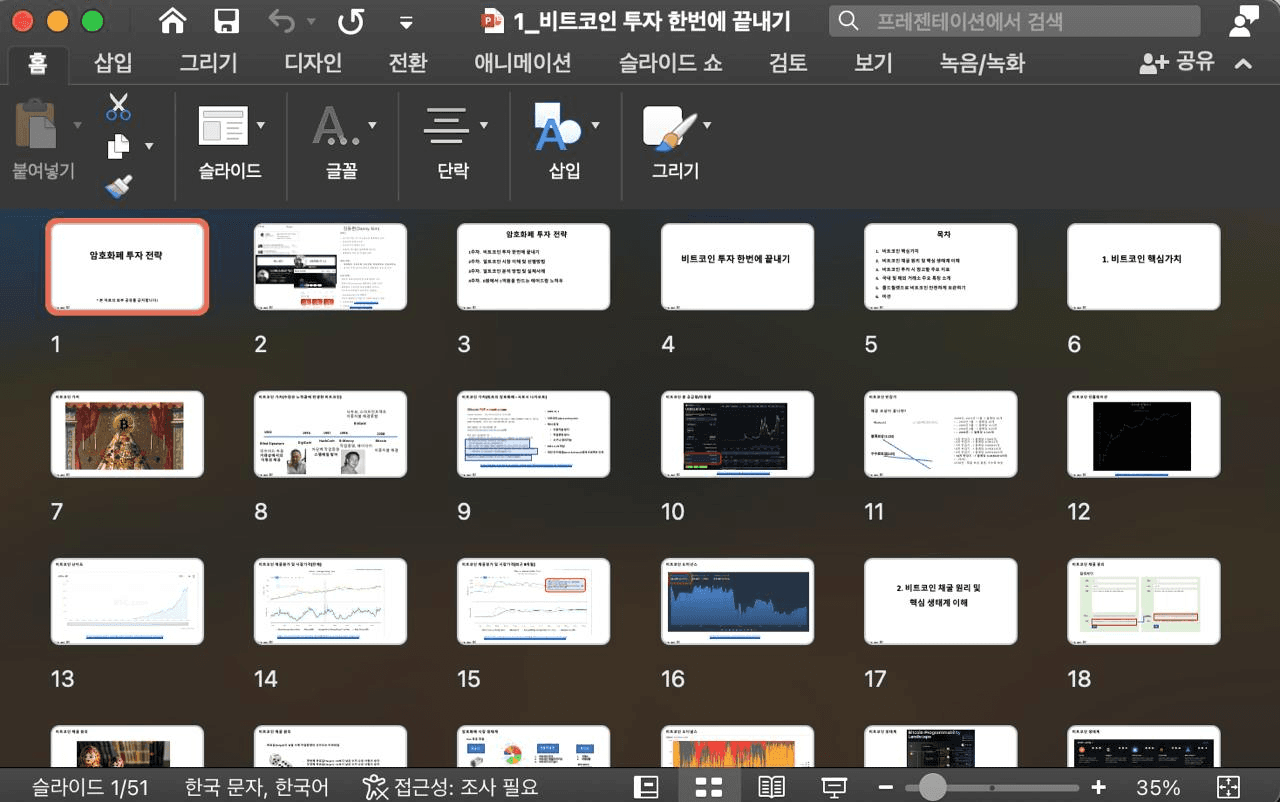Open the 단락 dropdown arrow
This screenshot has height=802, width=1280.
coord(484,126)
